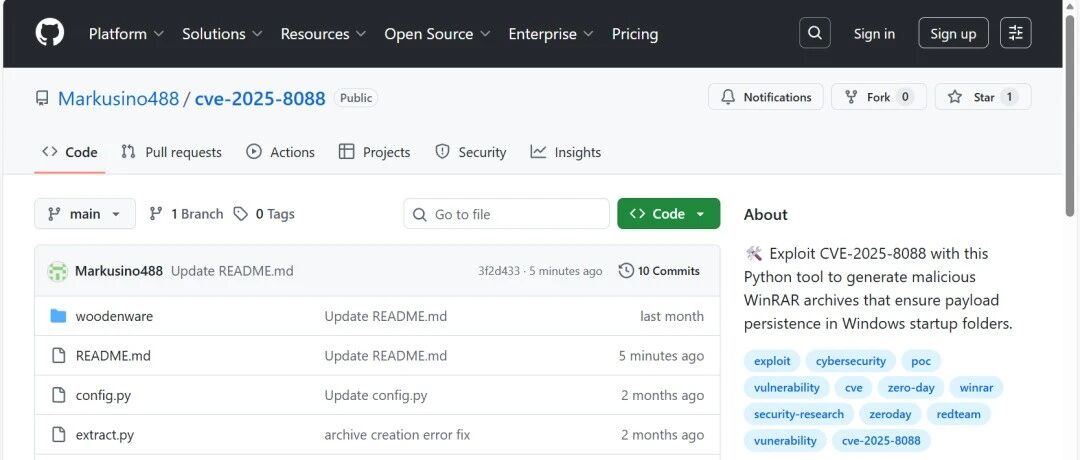Fork the repository

click(879, 97)
